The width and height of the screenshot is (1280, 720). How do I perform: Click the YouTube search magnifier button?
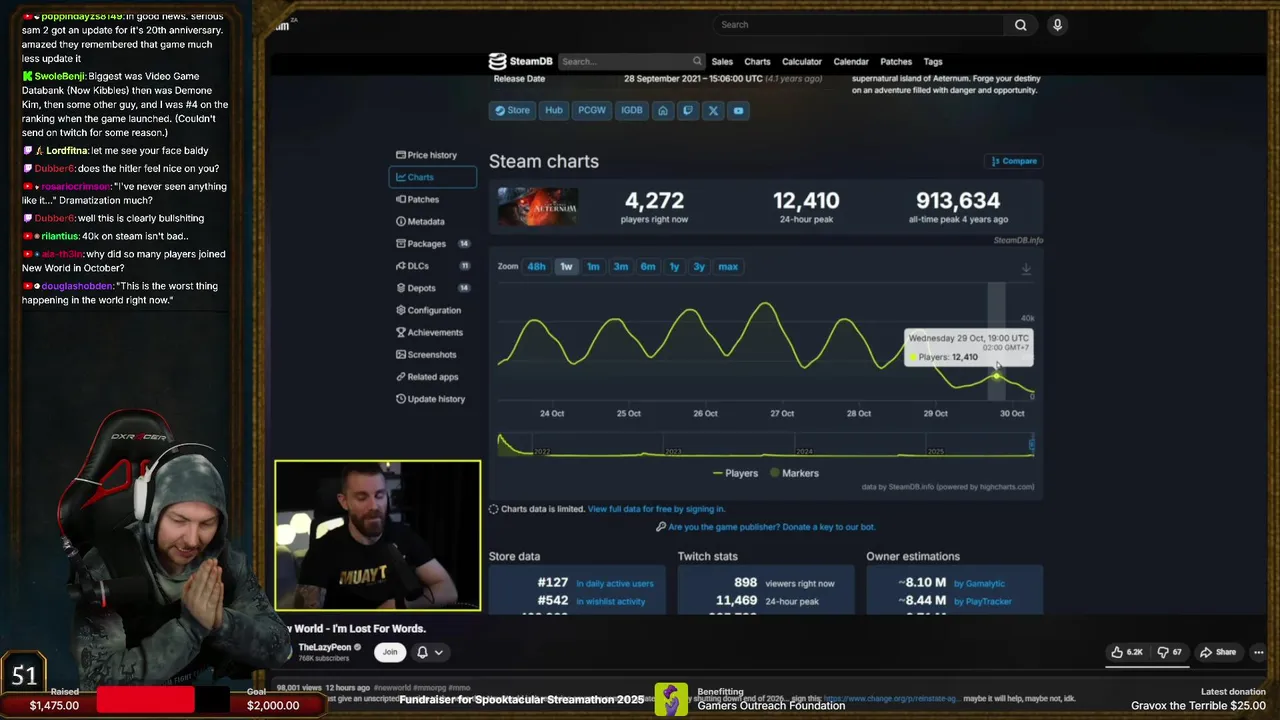[x=1020, y=25]
